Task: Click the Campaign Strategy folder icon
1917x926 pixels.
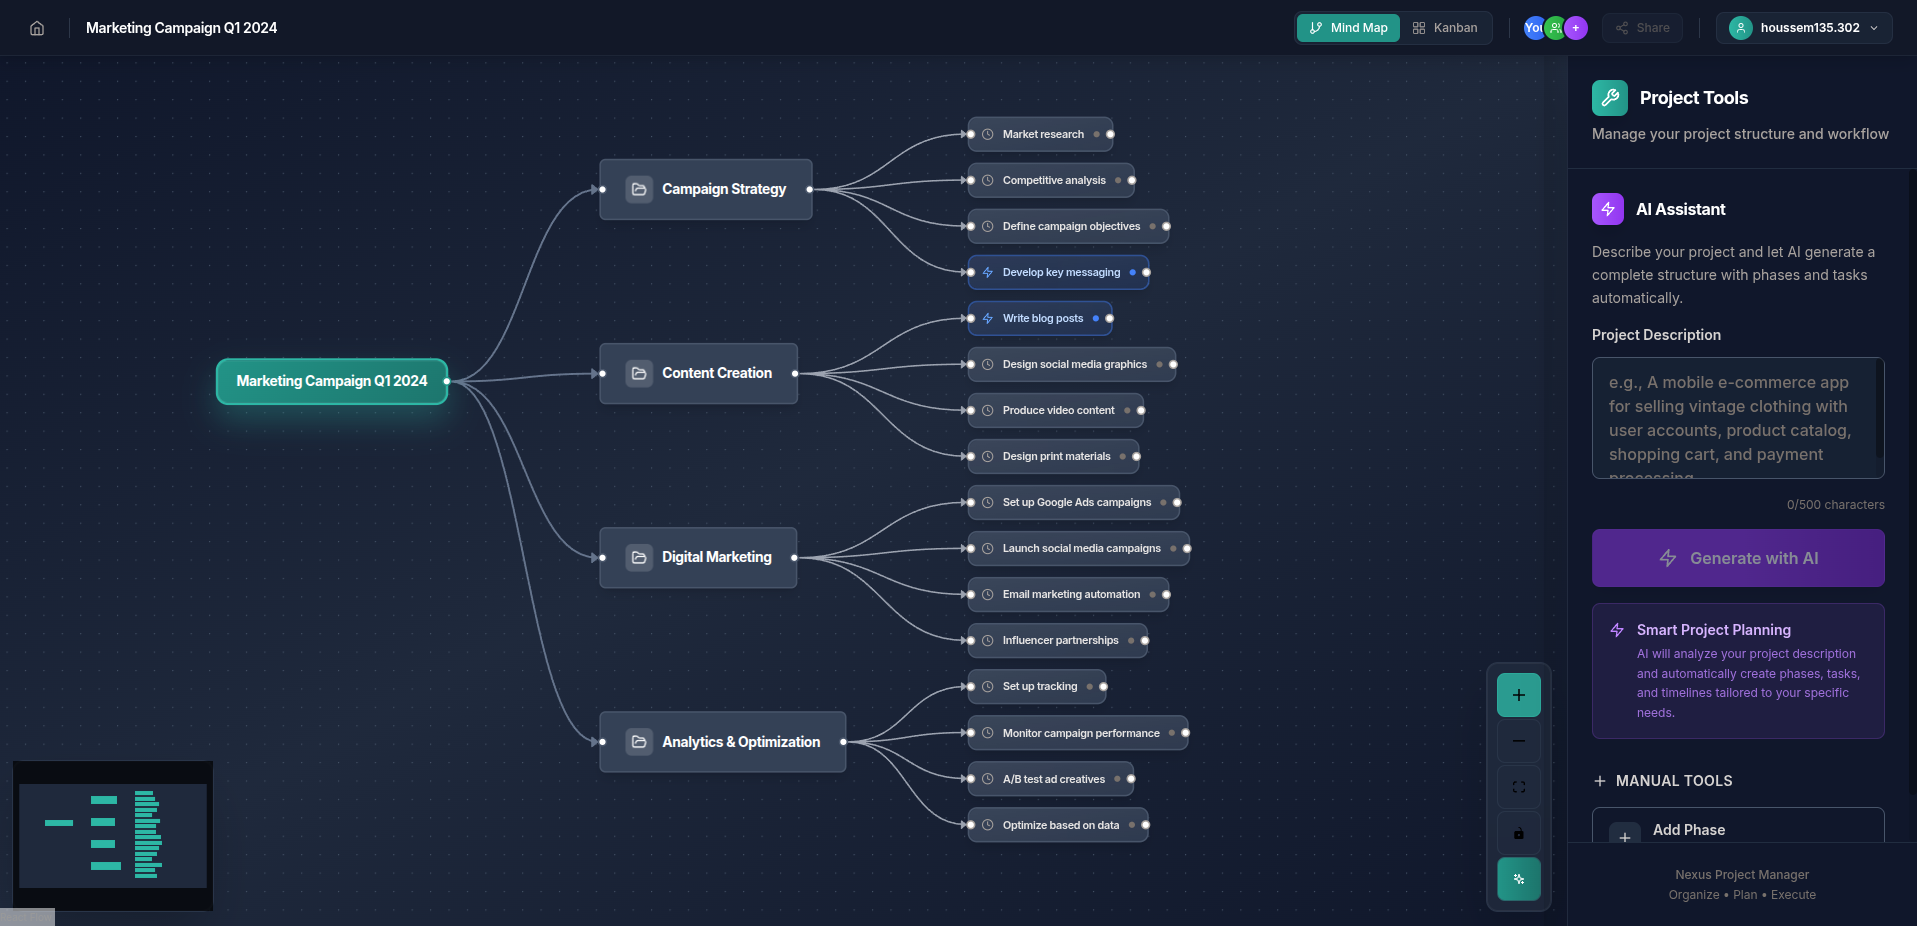Action: coord(639,189)
